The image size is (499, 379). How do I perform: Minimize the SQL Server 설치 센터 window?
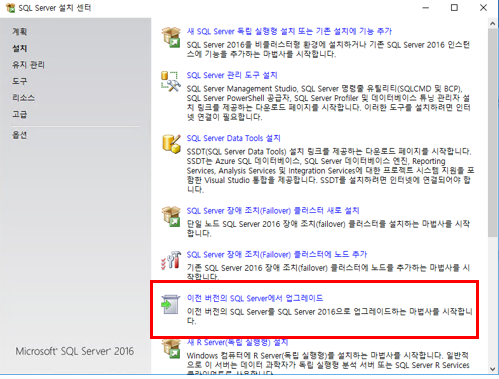tap(426, 8)
